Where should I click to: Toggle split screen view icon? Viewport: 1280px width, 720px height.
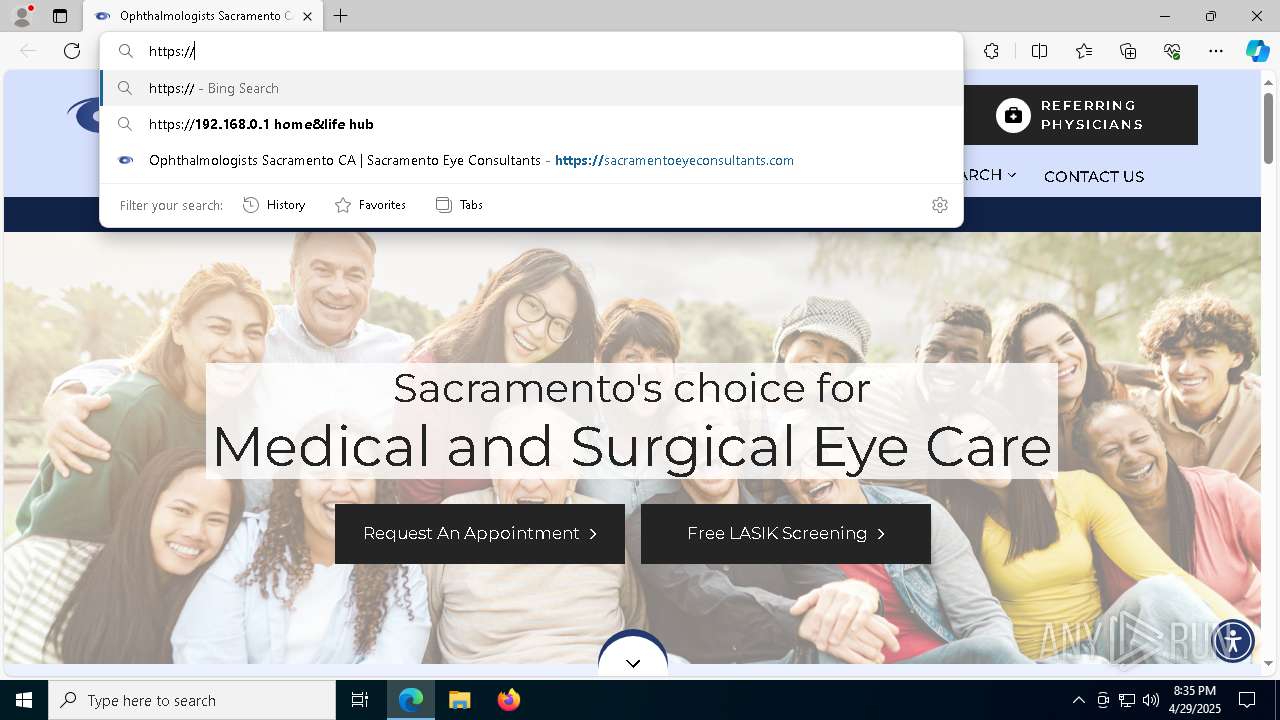1039,51
